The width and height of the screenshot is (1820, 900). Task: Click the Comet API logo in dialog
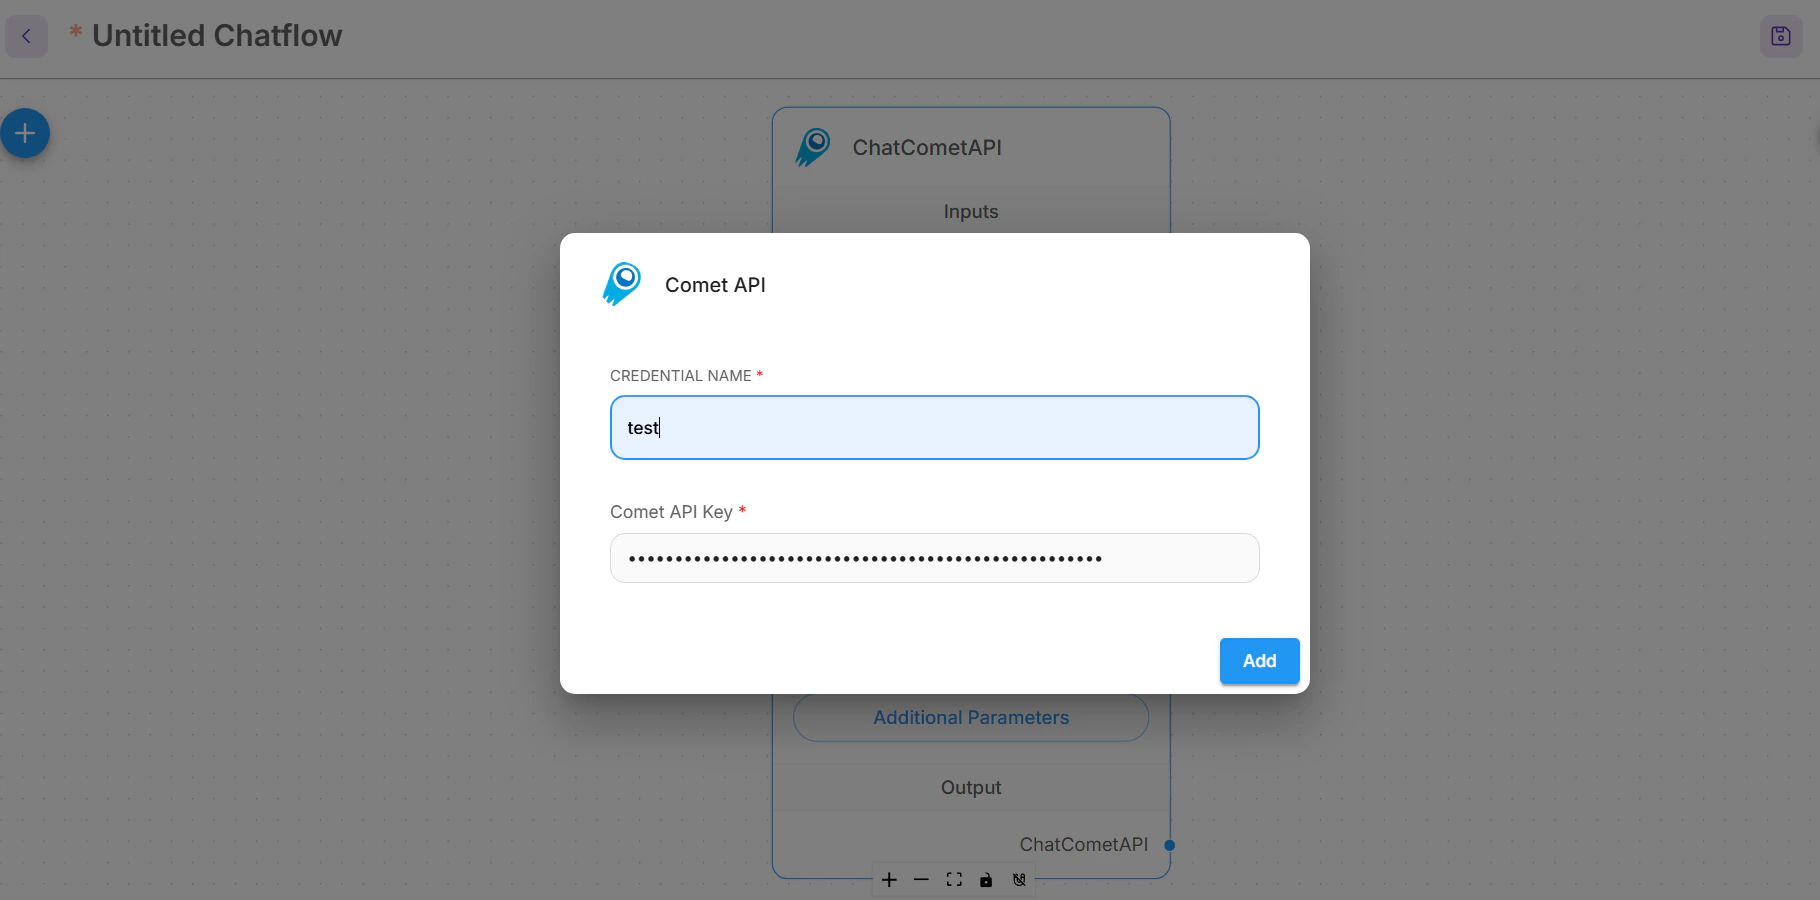(622, 284)
